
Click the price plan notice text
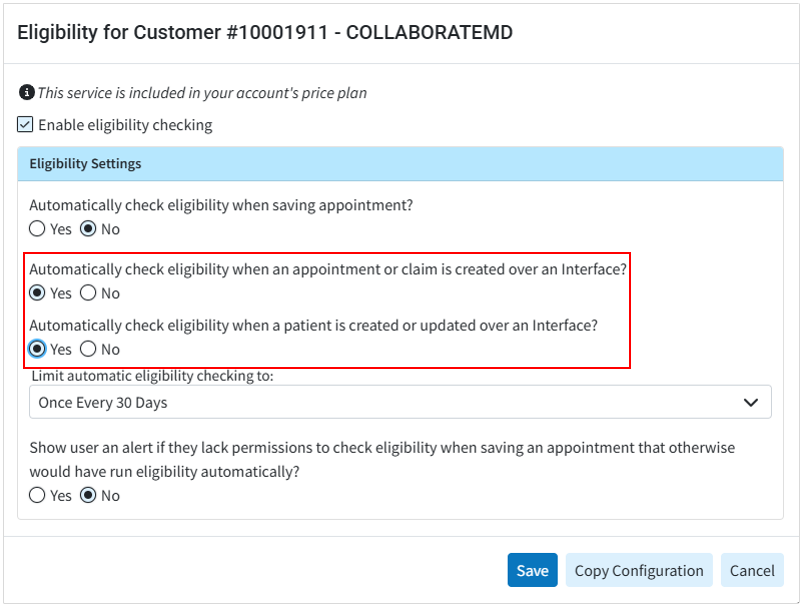(202, 93)
